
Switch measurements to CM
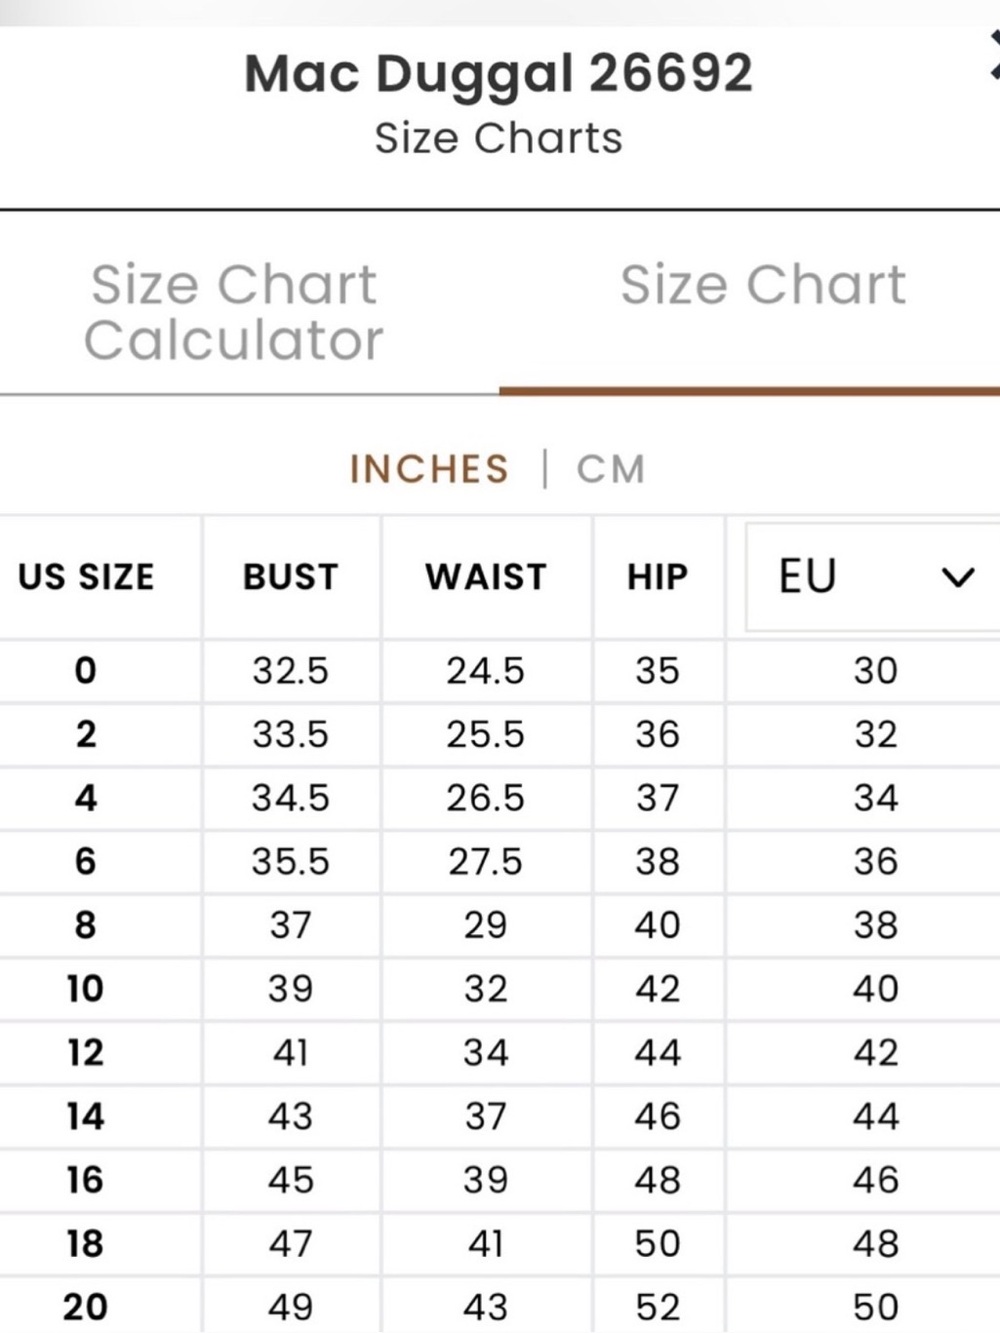point(610,469)
